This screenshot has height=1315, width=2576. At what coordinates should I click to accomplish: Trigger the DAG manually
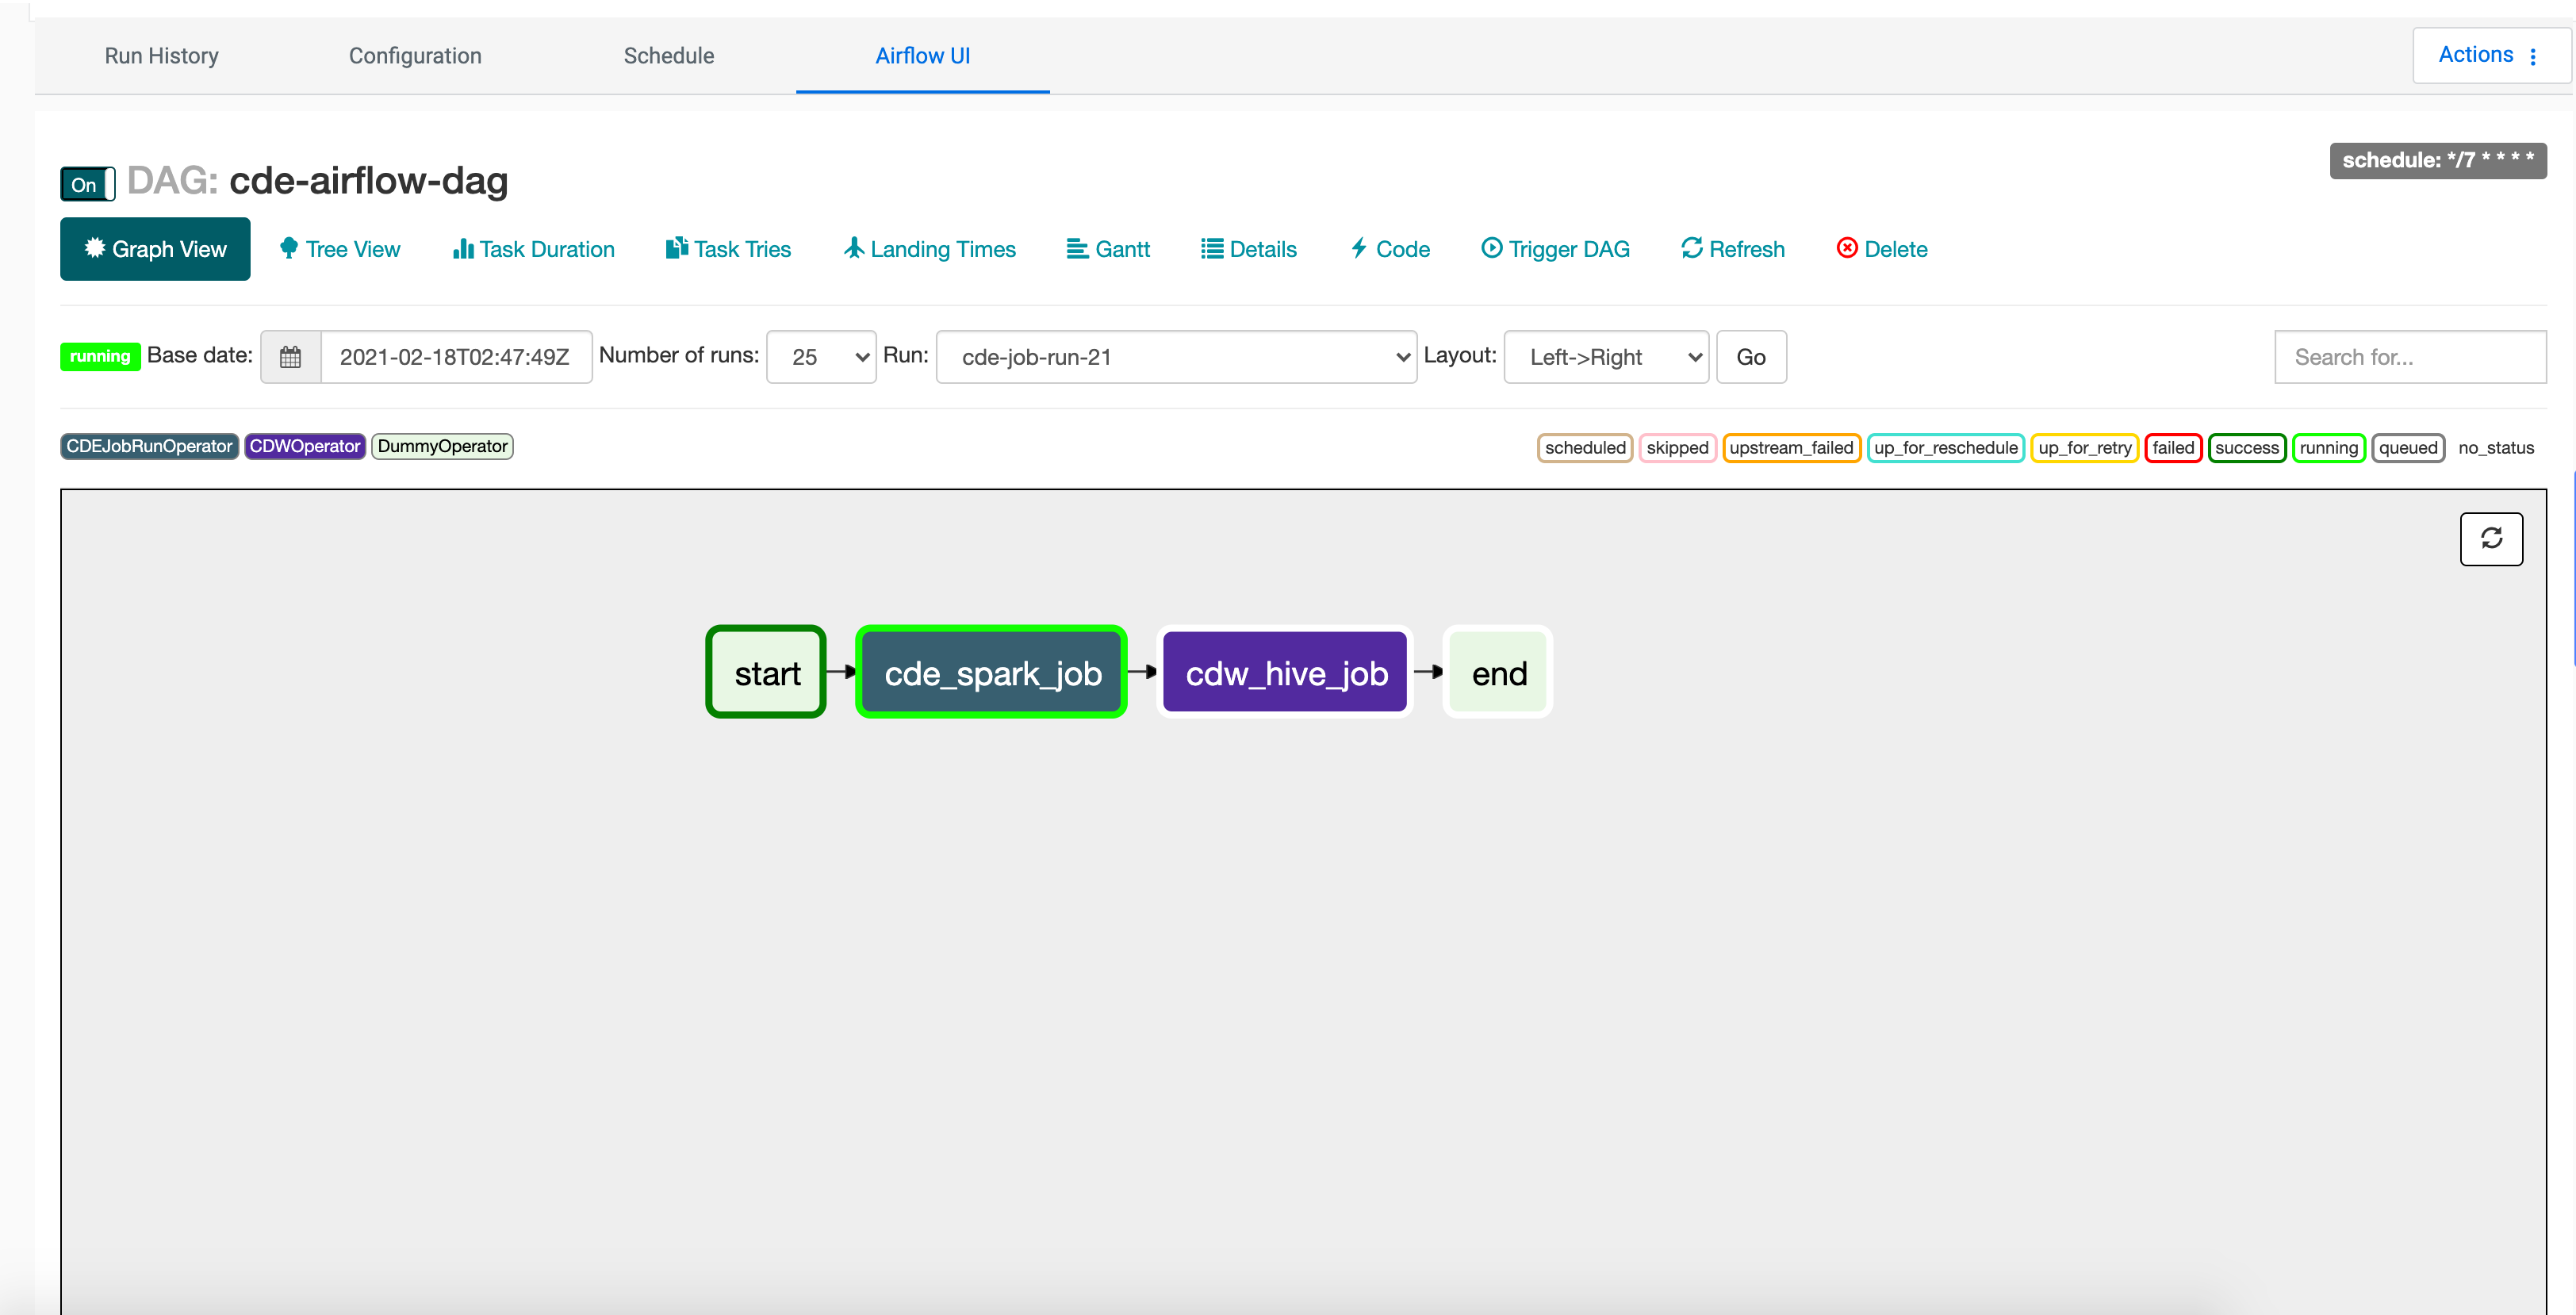[x=1555, y=249]
